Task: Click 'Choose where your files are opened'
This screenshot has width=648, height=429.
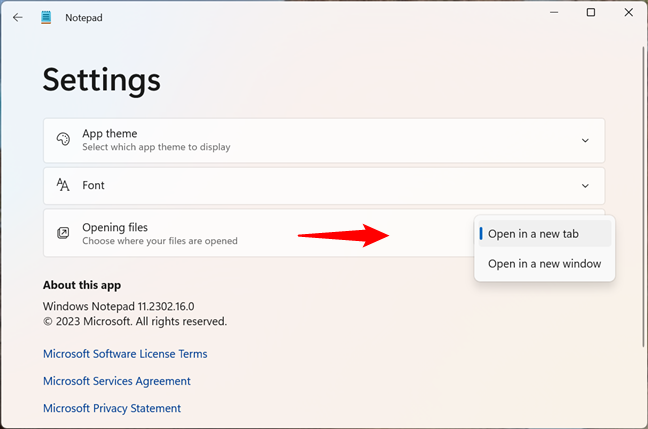Action: click(x=160, y=241)
